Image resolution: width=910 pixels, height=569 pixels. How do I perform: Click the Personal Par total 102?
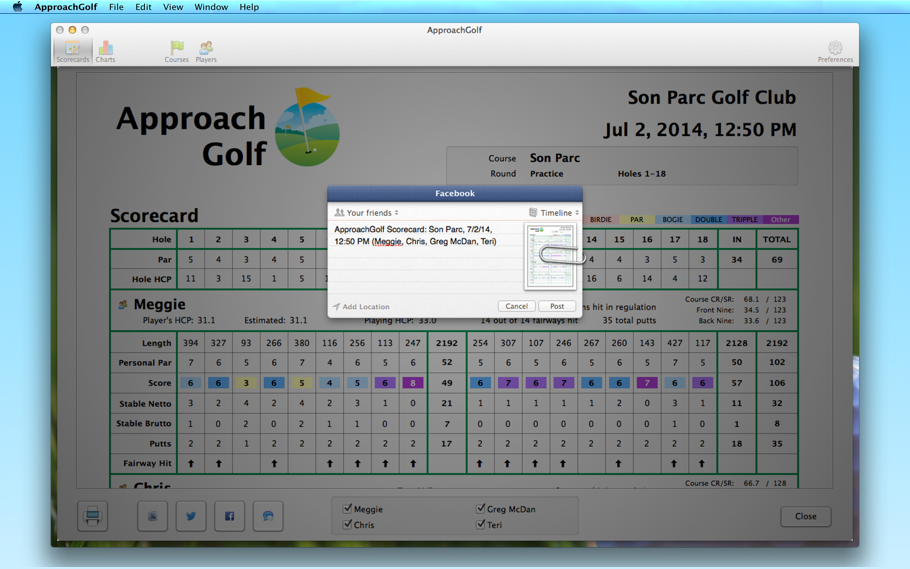[777, 362]
